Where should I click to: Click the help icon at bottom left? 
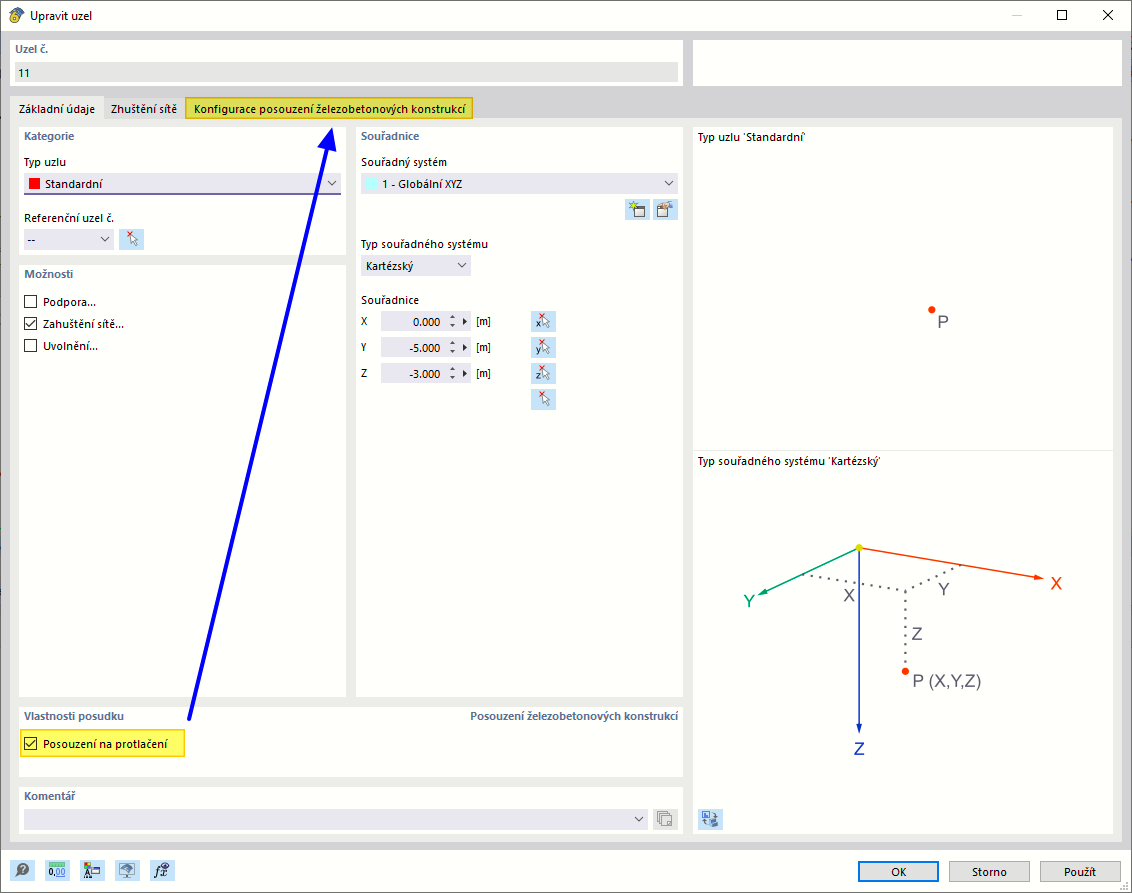tap(22, 870)
